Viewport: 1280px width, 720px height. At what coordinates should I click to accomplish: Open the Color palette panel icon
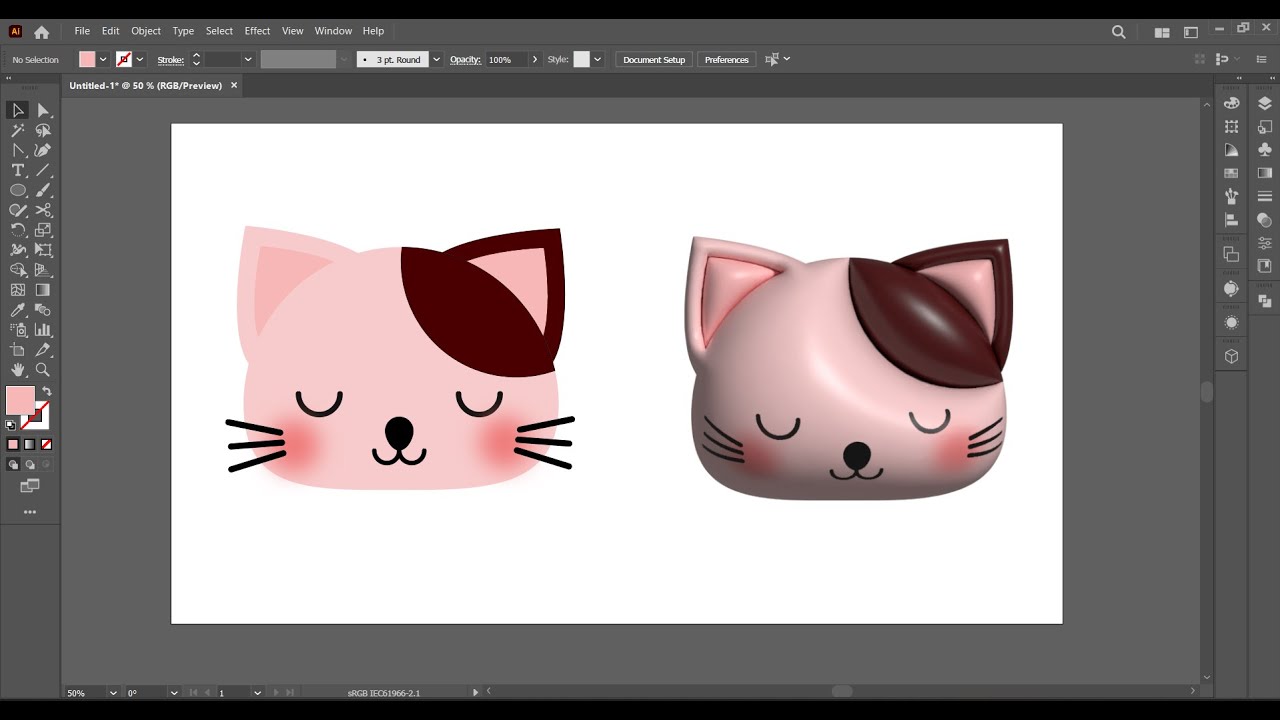click(1232, 104)
